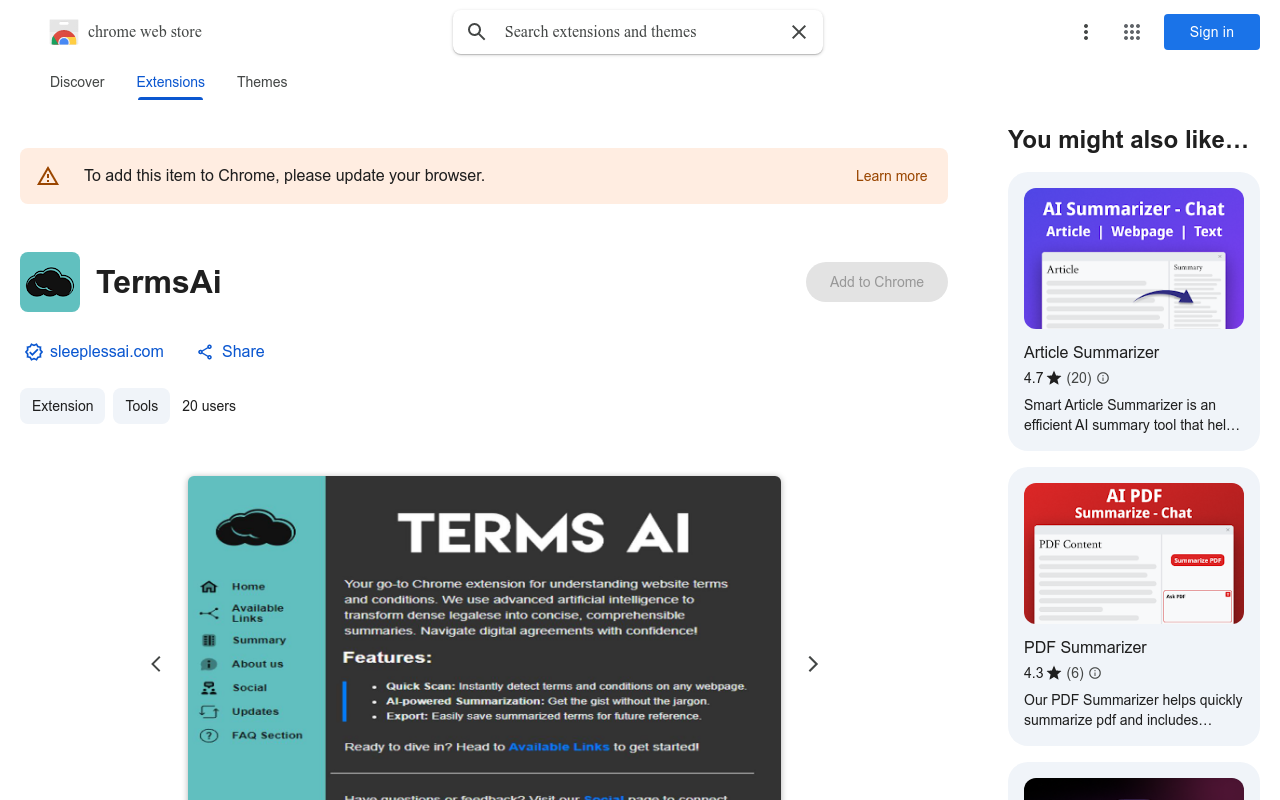Viewport: 1280px width, 800px height.
Task: Open the Learn more link
Action: click(891, 176)
